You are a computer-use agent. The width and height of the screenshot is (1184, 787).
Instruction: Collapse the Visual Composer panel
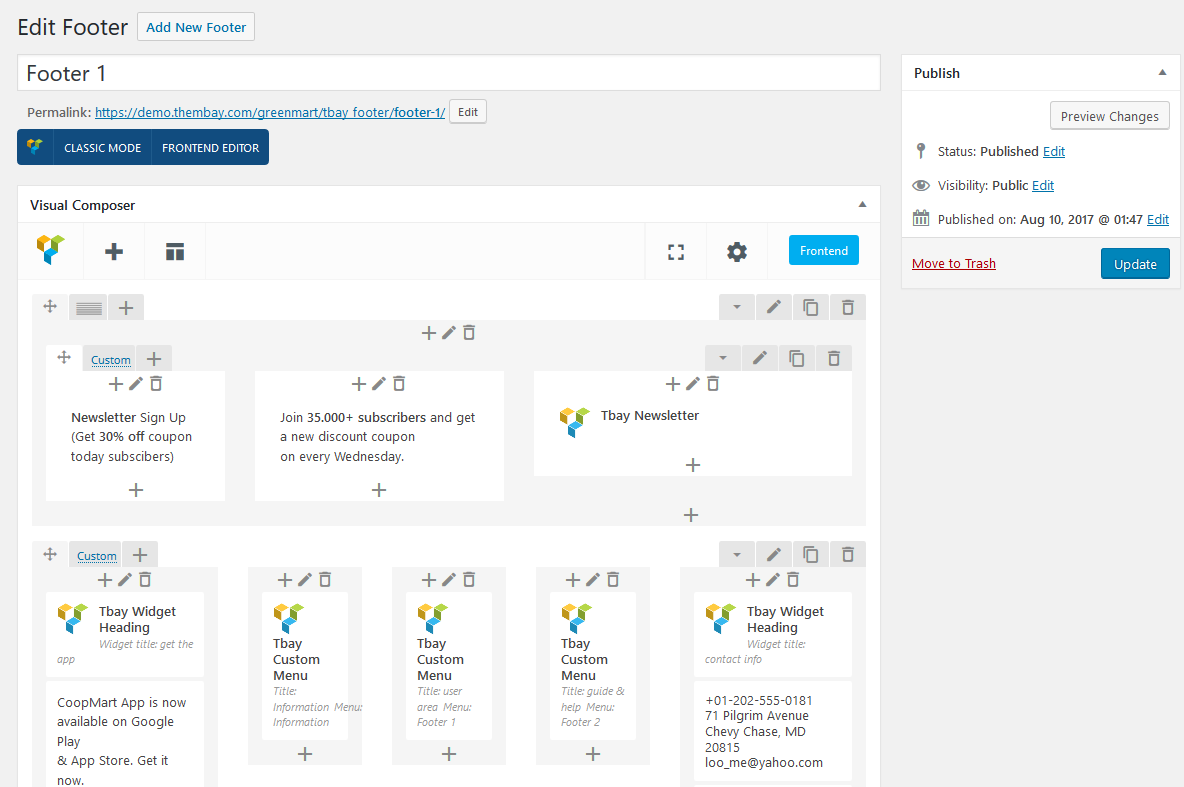click(x=862, y=205)
